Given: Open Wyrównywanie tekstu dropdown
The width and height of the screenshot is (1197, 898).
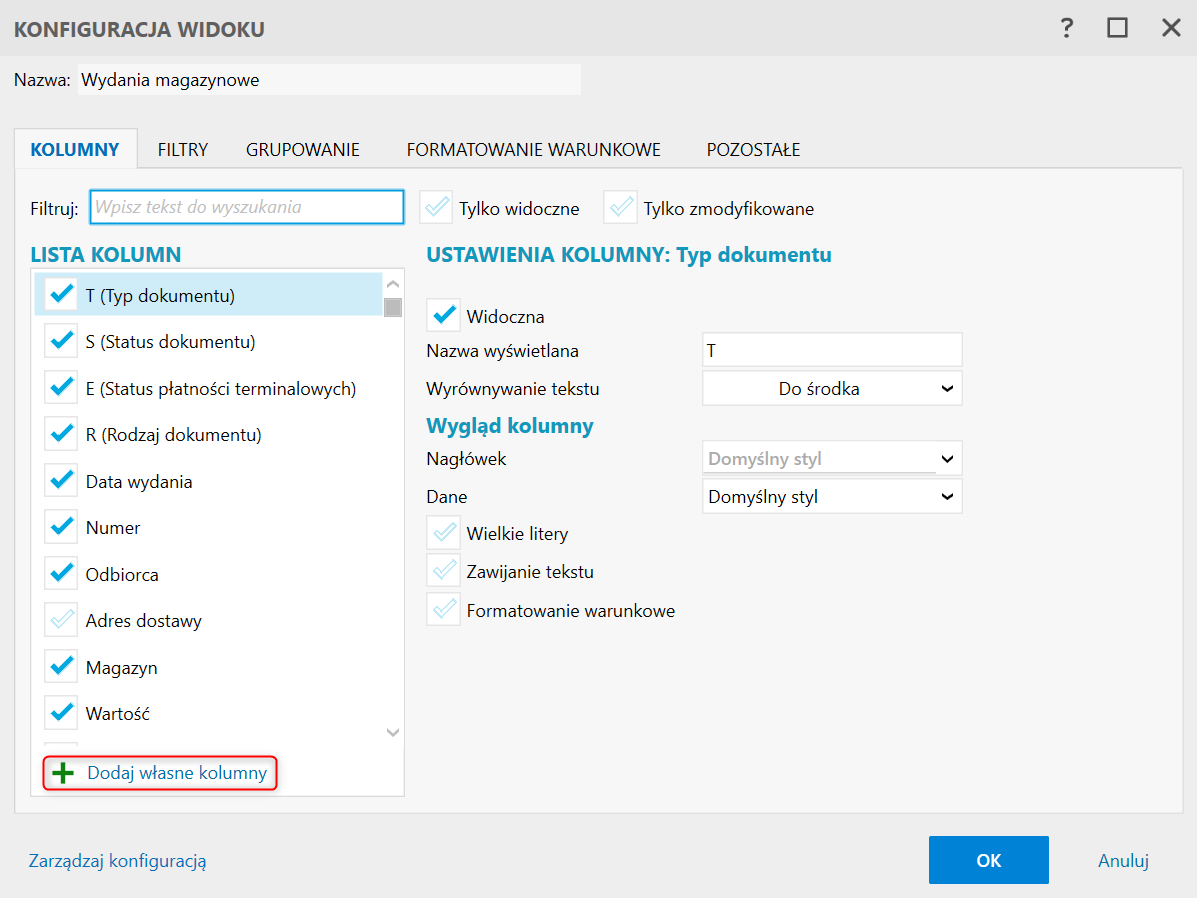Looking at the screenshot, I should (x=832, y=389).
